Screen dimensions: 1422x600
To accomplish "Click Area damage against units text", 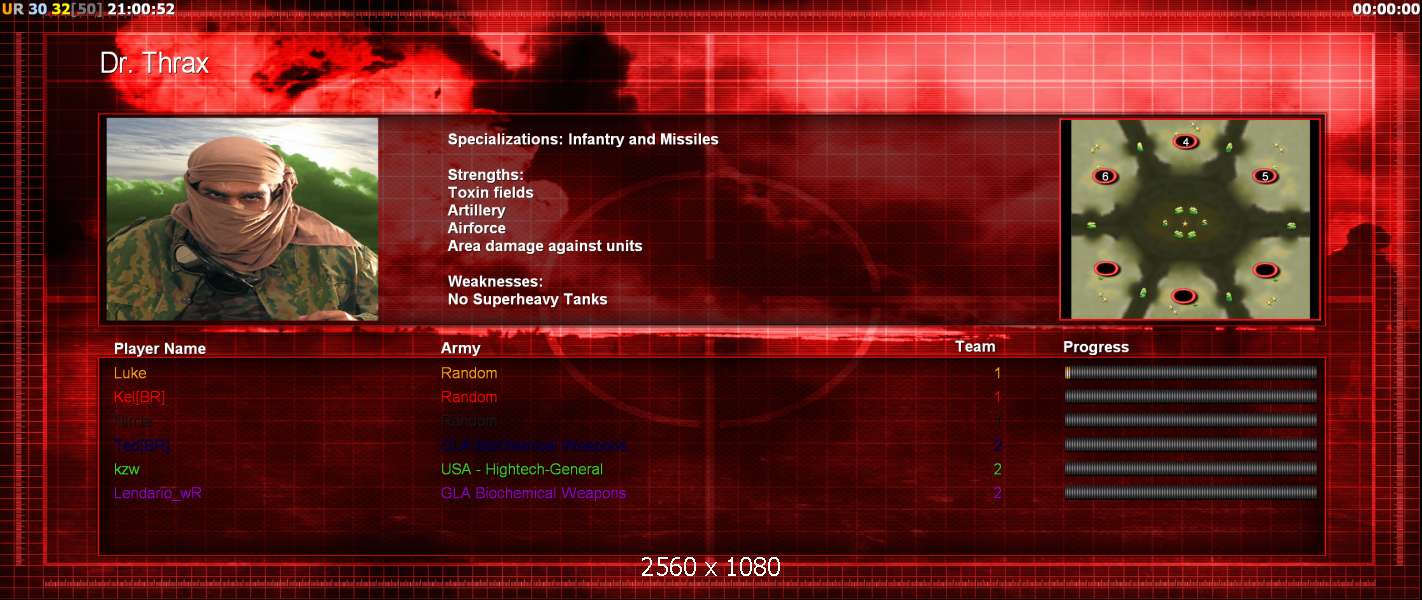I will pos(545,246).
